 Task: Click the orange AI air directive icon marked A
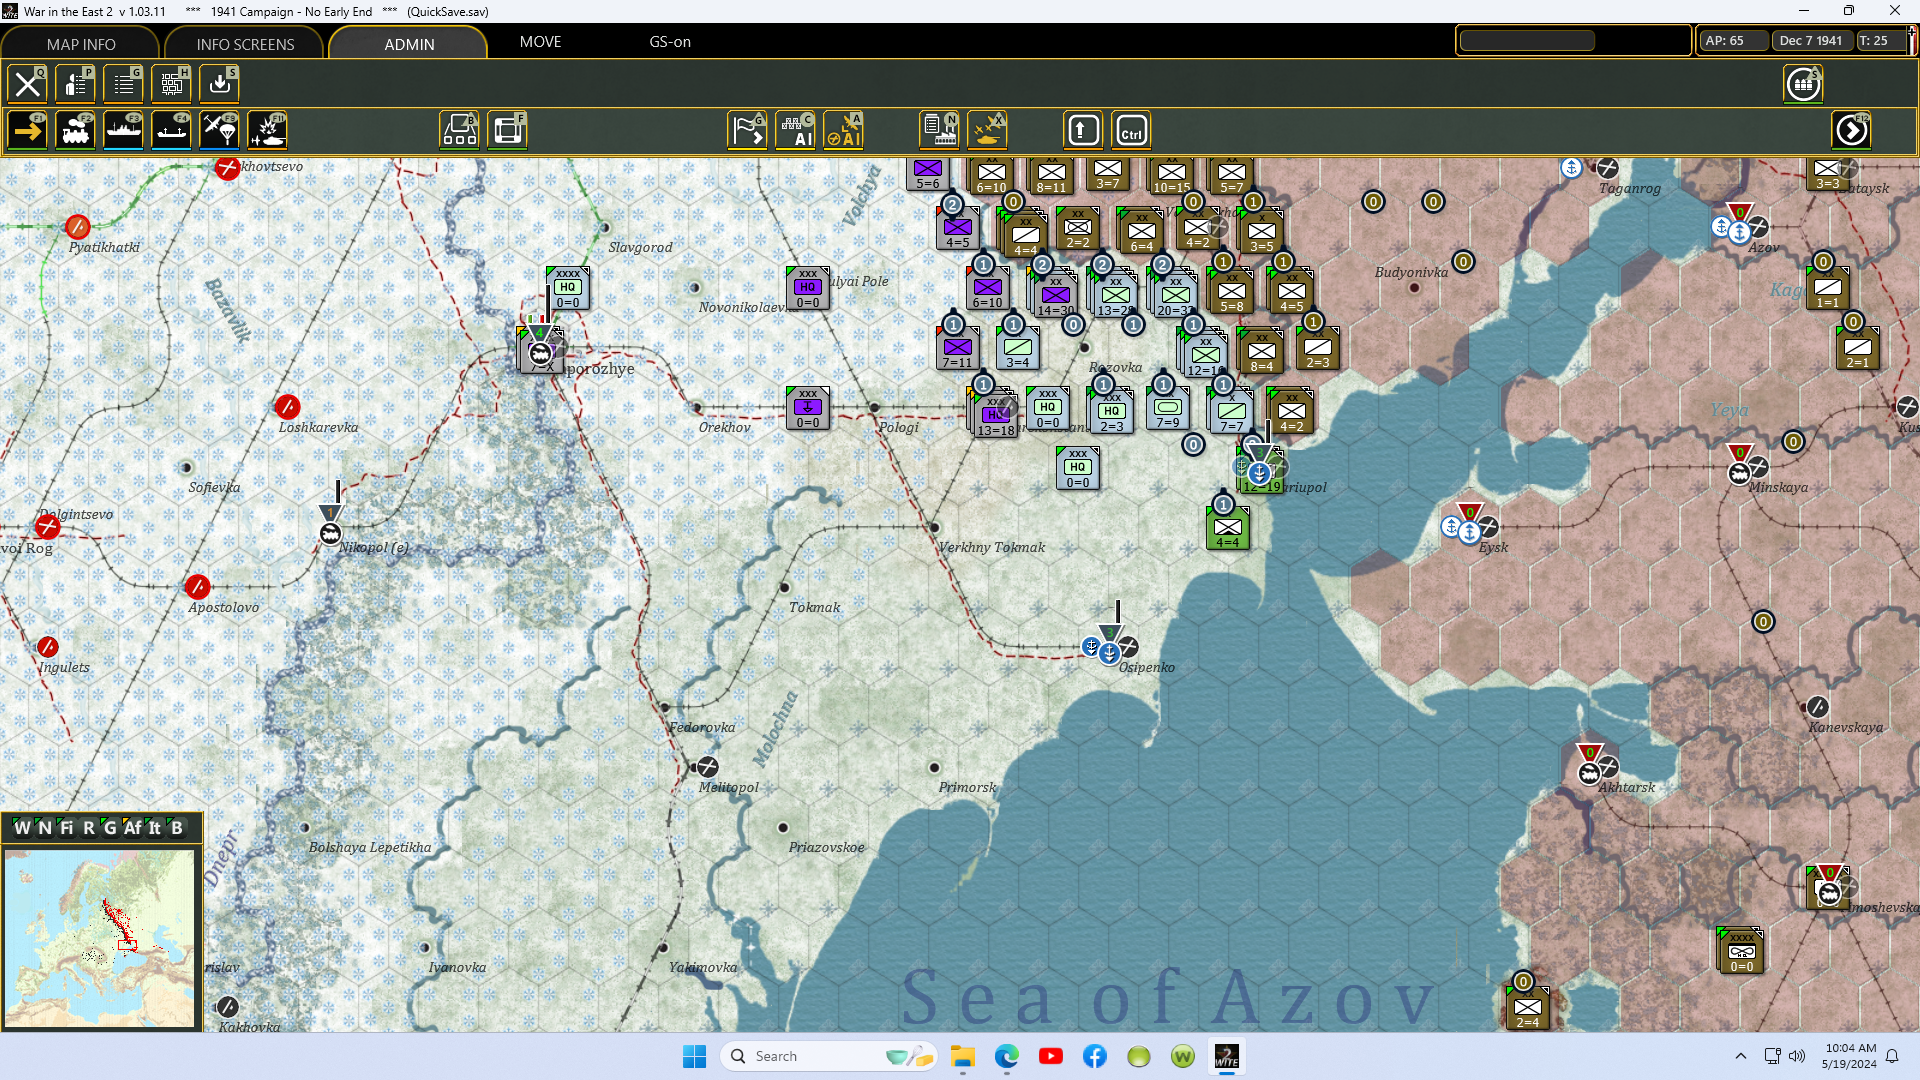click(x=844, y=131)
